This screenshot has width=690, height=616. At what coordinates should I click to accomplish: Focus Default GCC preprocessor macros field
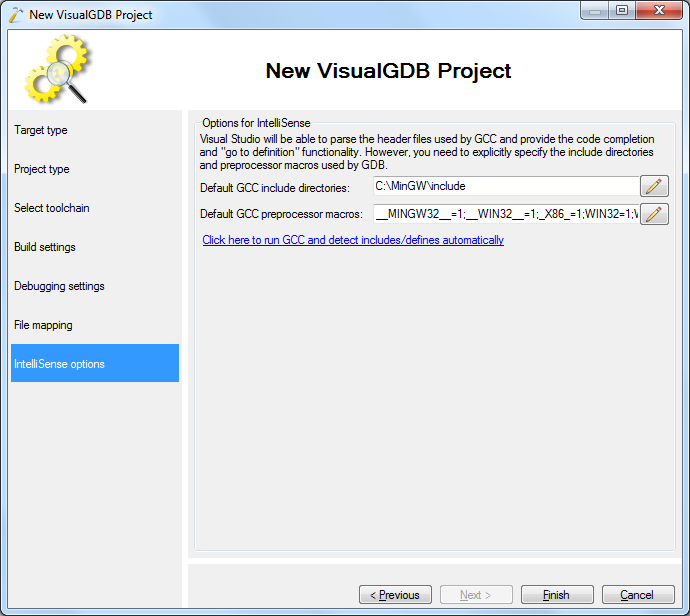506,214
